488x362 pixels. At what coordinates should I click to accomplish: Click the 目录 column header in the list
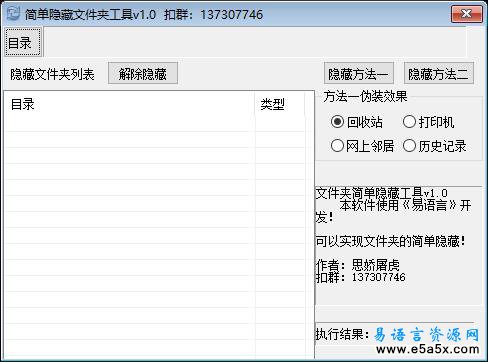[130, 104]
